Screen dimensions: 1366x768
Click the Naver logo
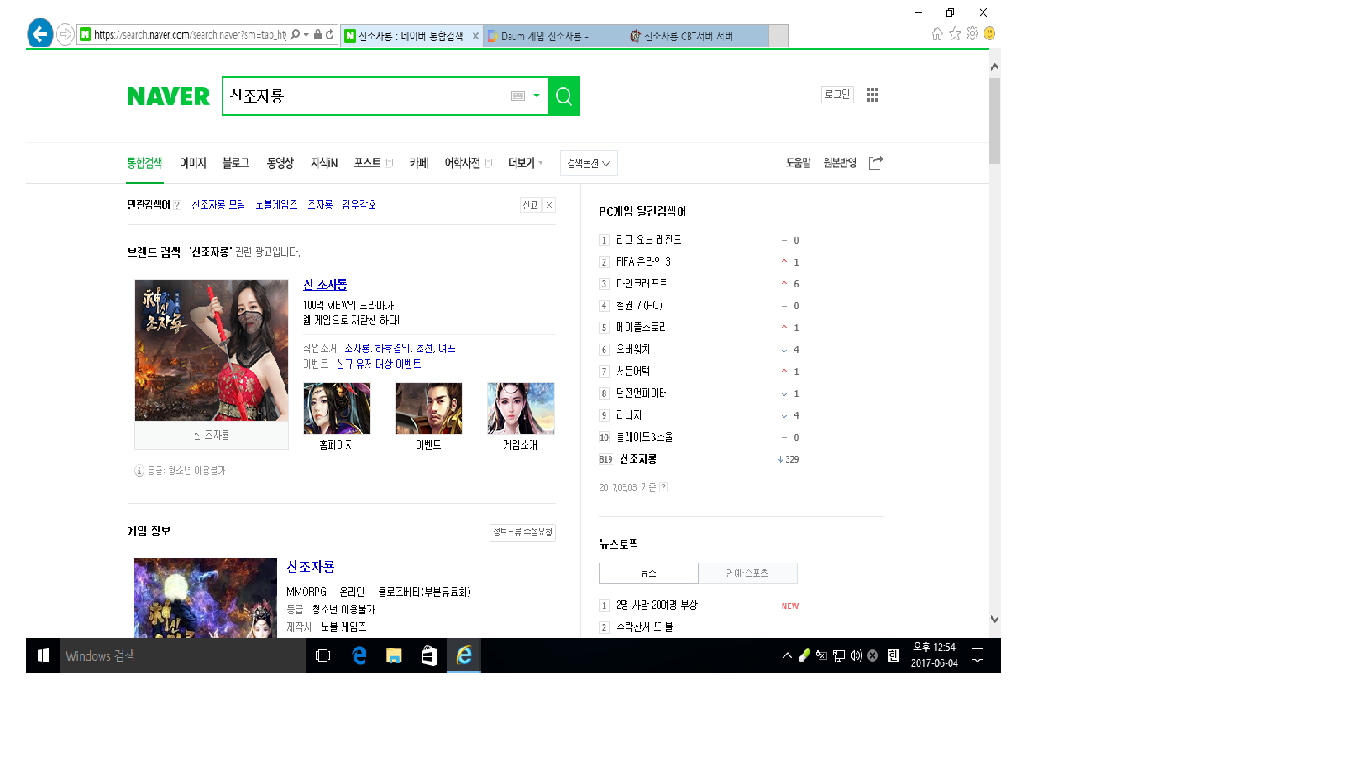coord(168,96)
